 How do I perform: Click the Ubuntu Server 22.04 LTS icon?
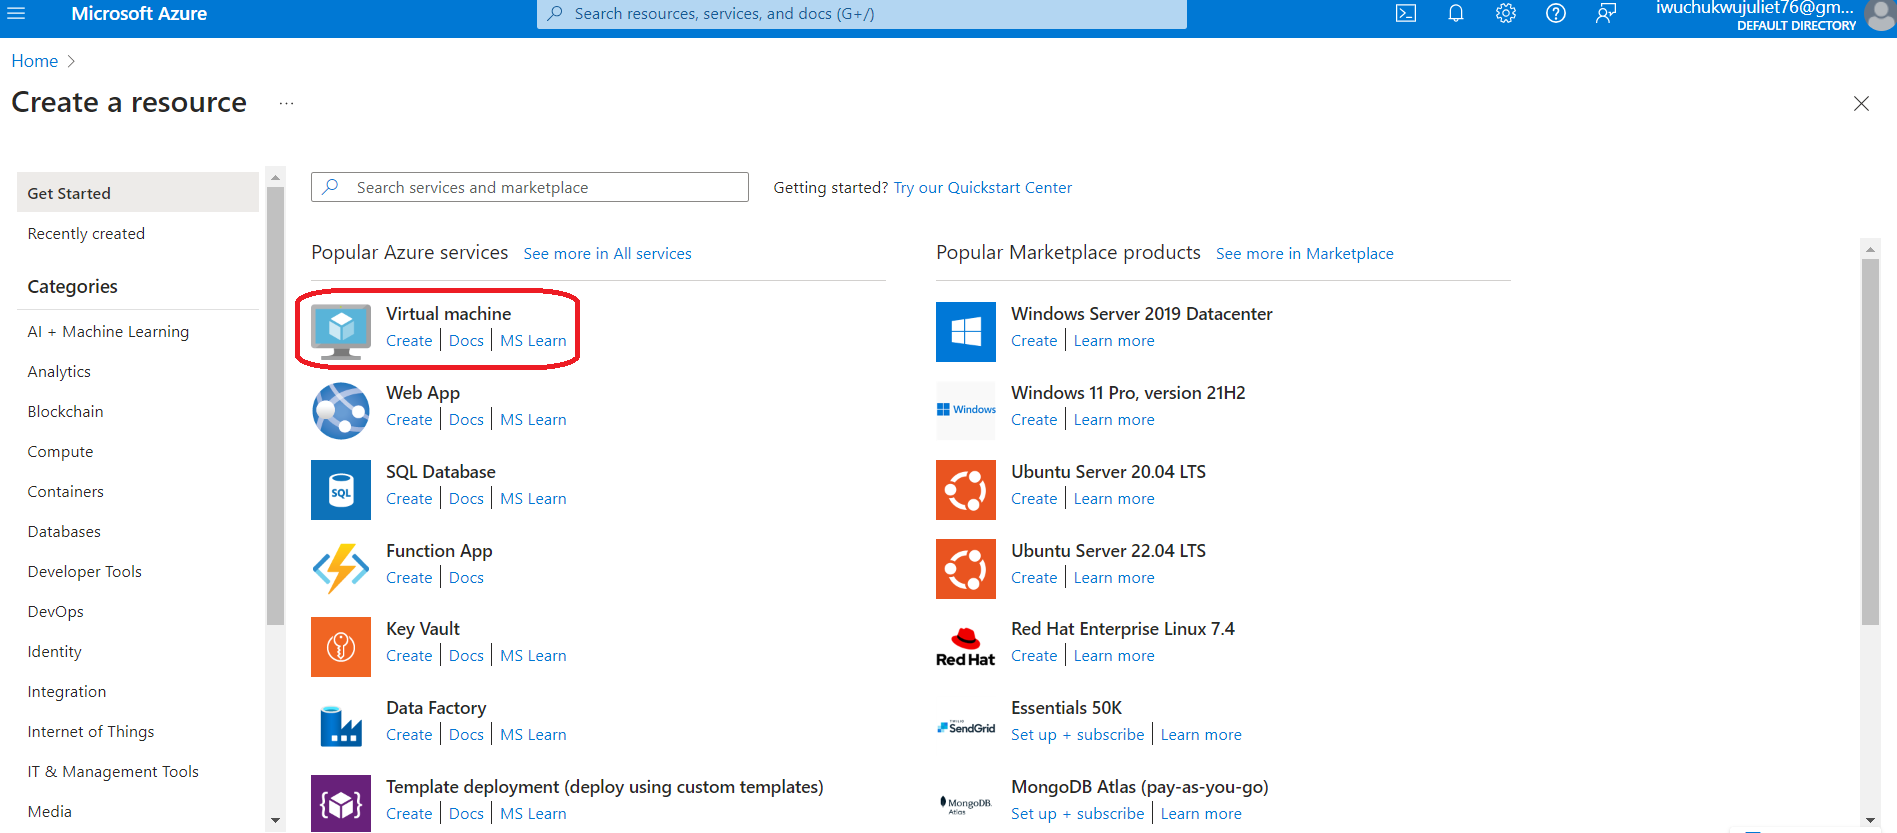[x=966, y=569]
